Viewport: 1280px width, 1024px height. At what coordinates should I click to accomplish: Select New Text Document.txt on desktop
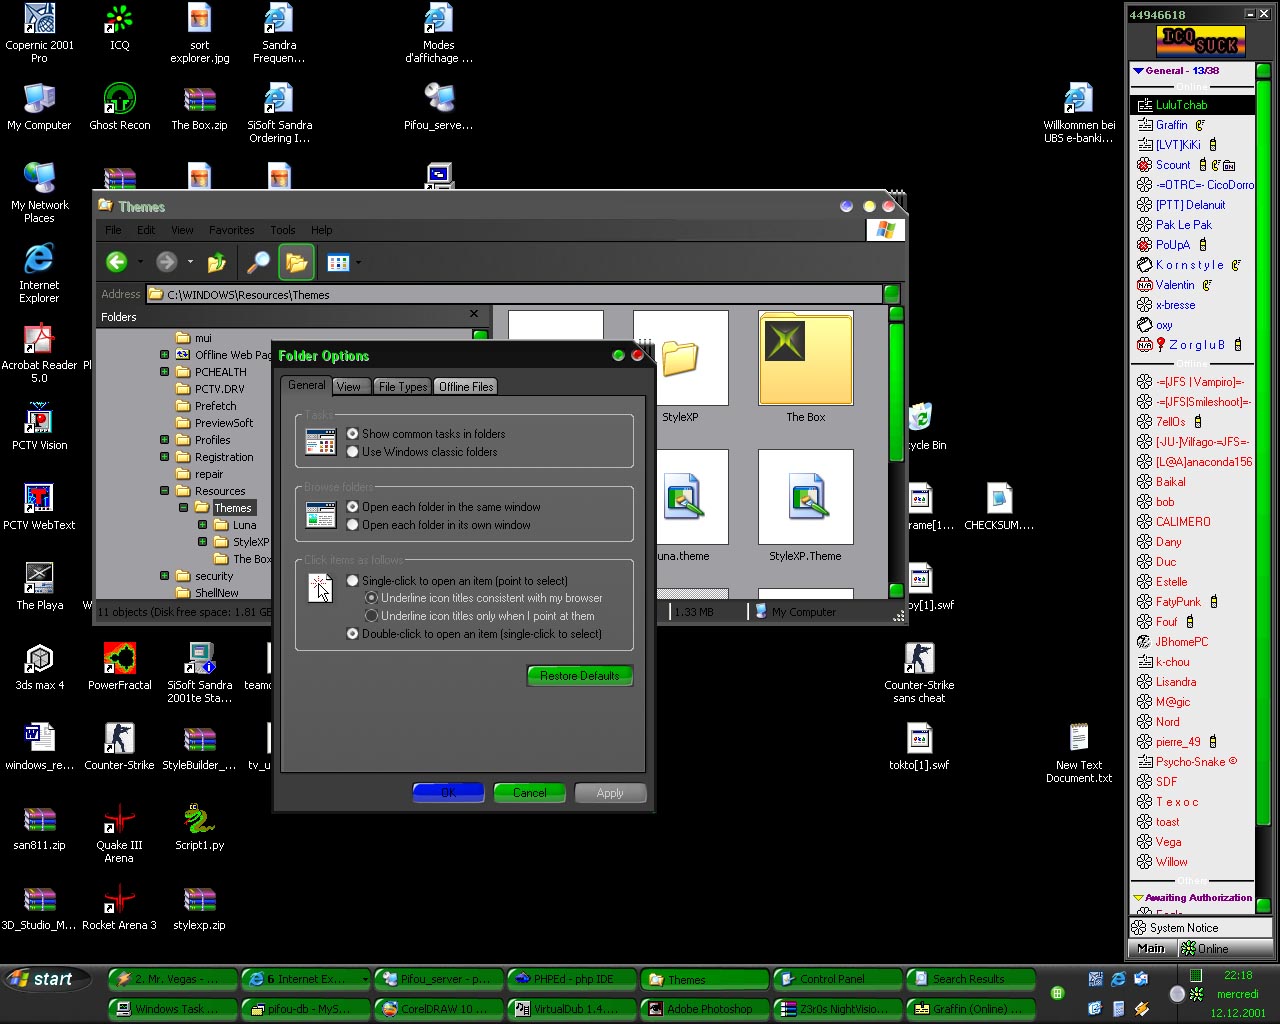1079,753
